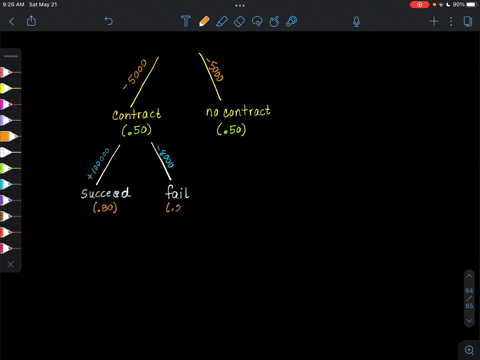This screenshot has height=360, width=480.
Task: Pick the selected orange pen preset
Action: click(10, 136)
